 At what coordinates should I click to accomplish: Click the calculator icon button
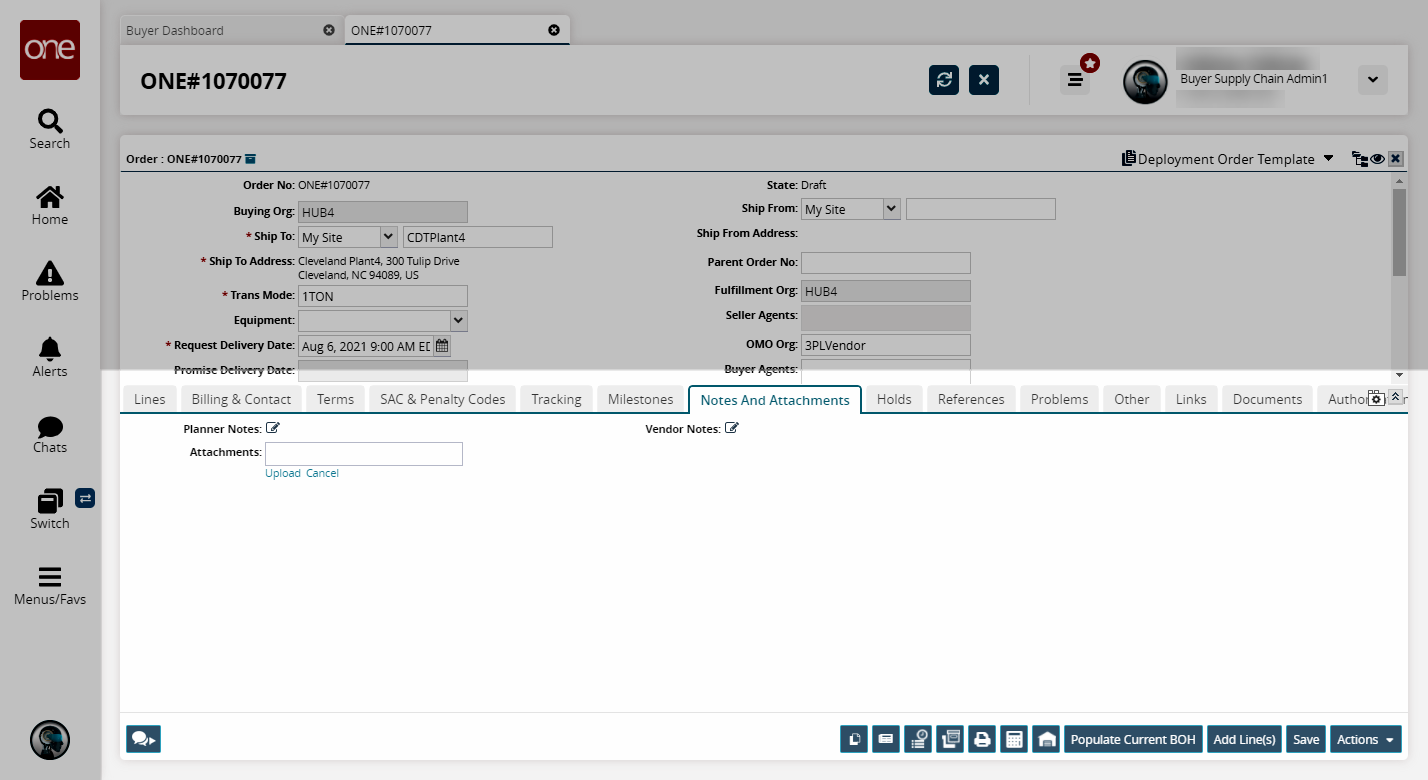coord(1014,739)
